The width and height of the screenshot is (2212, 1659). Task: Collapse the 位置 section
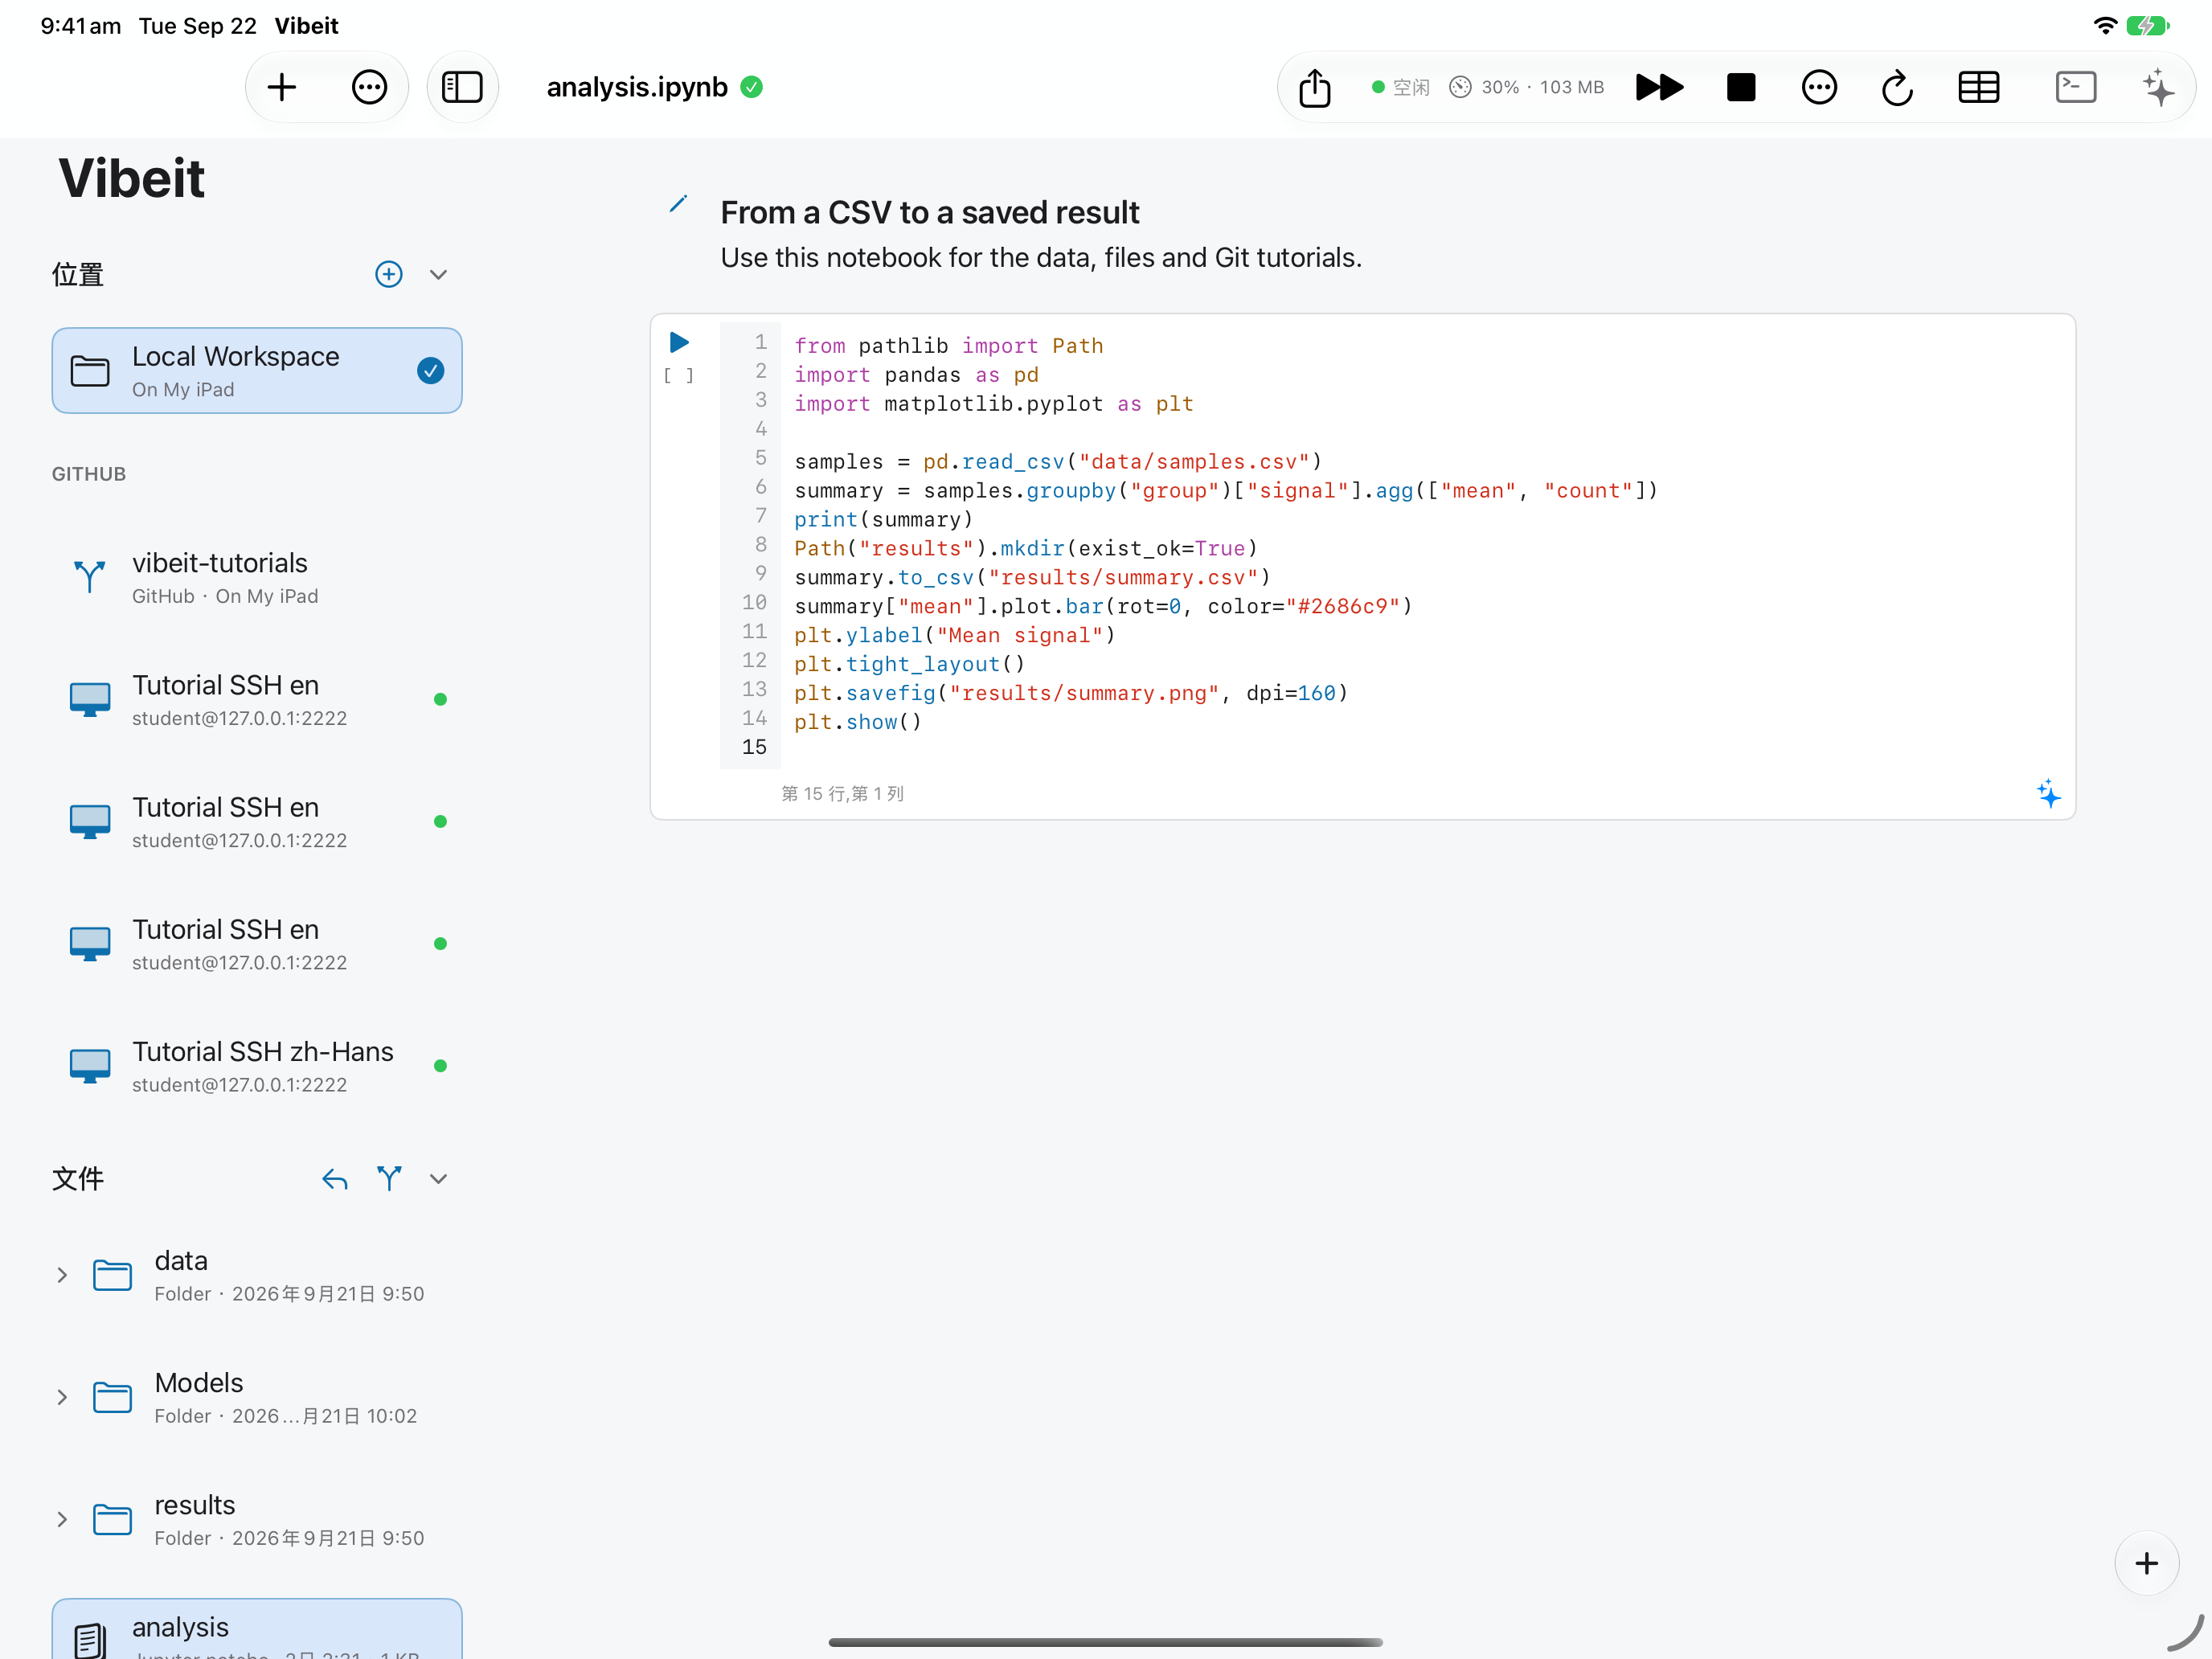coord(438,274)
